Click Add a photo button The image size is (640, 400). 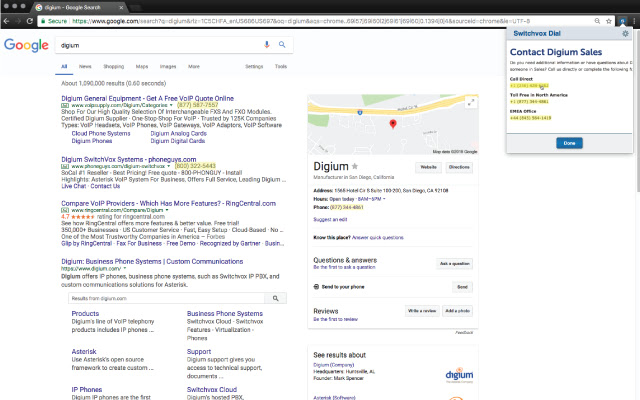coord(457,311)
